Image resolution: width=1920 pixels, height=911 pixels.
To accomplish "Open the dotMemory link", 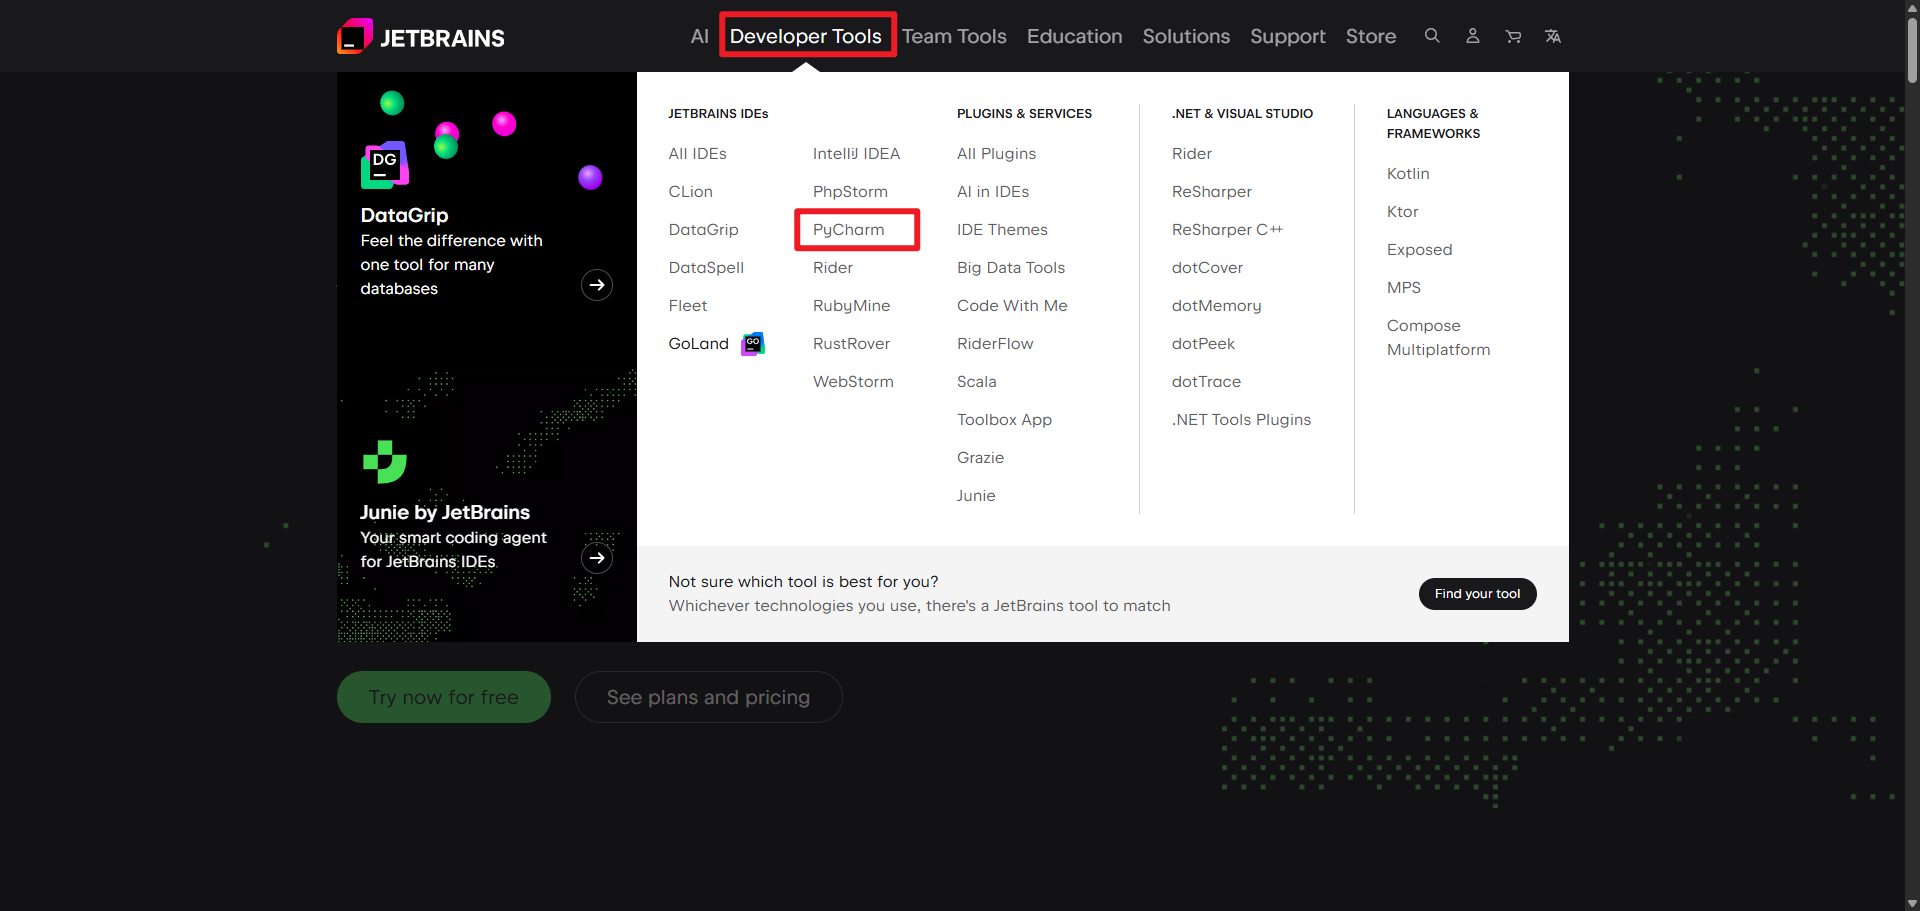I will (x=1217, y=306).
